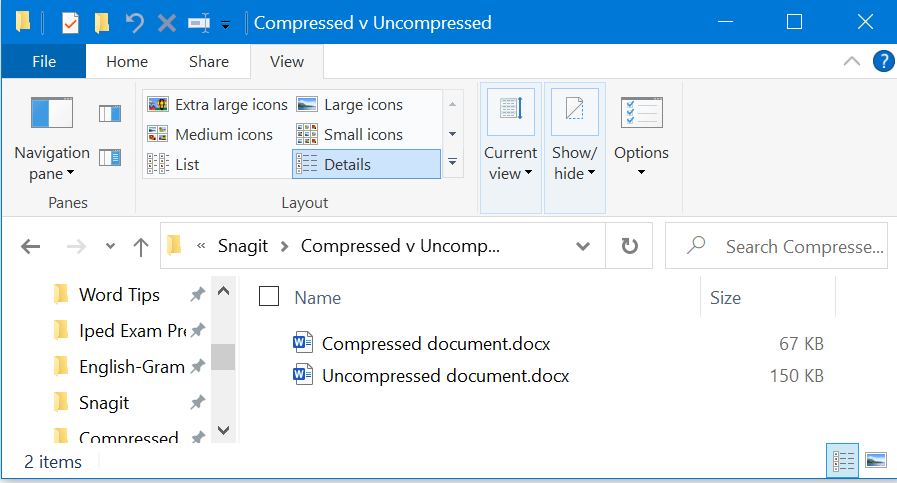The width and height of the screenshot is (897, 483).
Task: Switch to the Home ribbon tab
Action: coord(127,61)
